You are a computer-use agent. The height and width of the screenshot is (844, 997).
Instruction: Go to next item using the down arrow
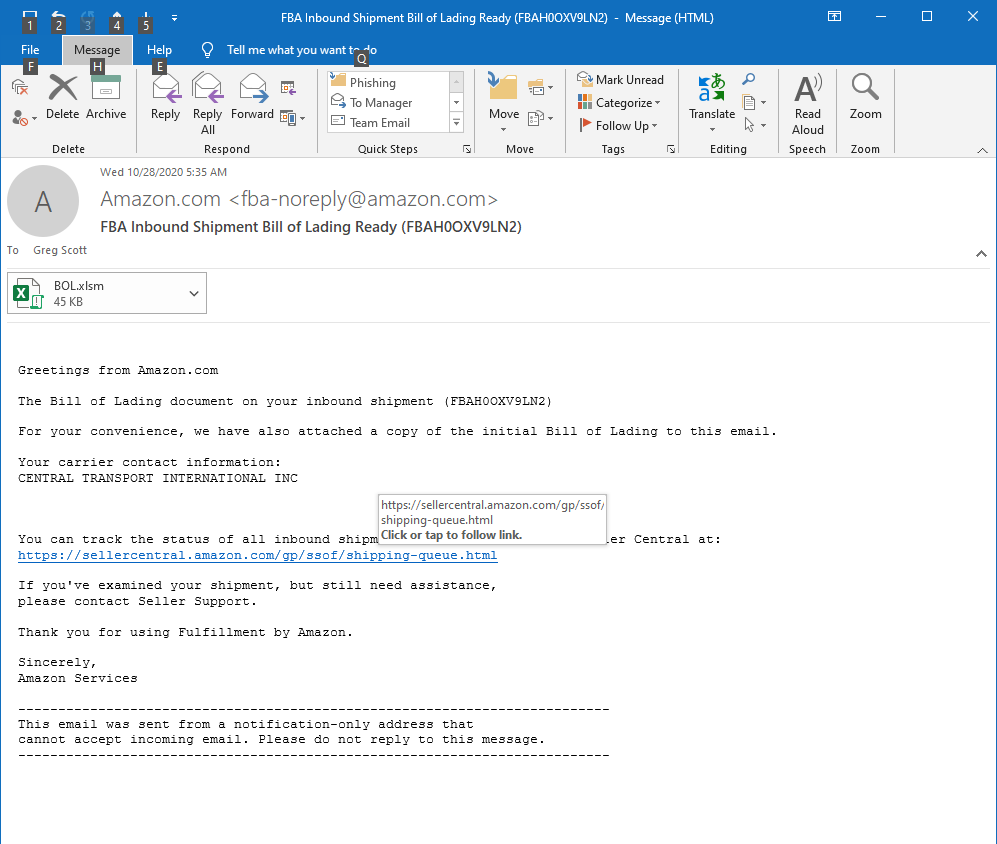146,17
